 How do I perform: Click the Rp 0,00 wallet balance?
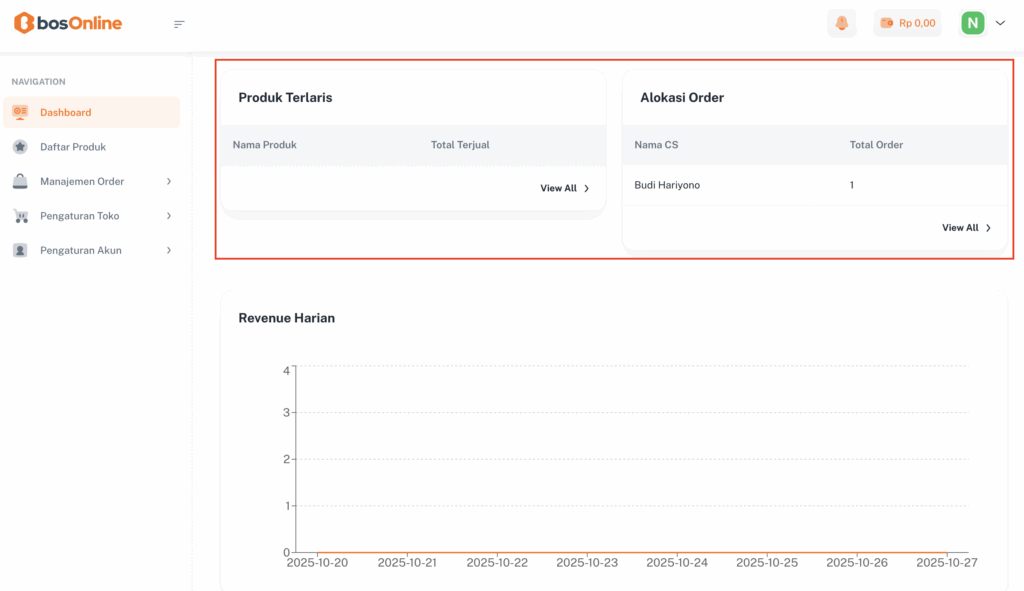tap(907, 23)
